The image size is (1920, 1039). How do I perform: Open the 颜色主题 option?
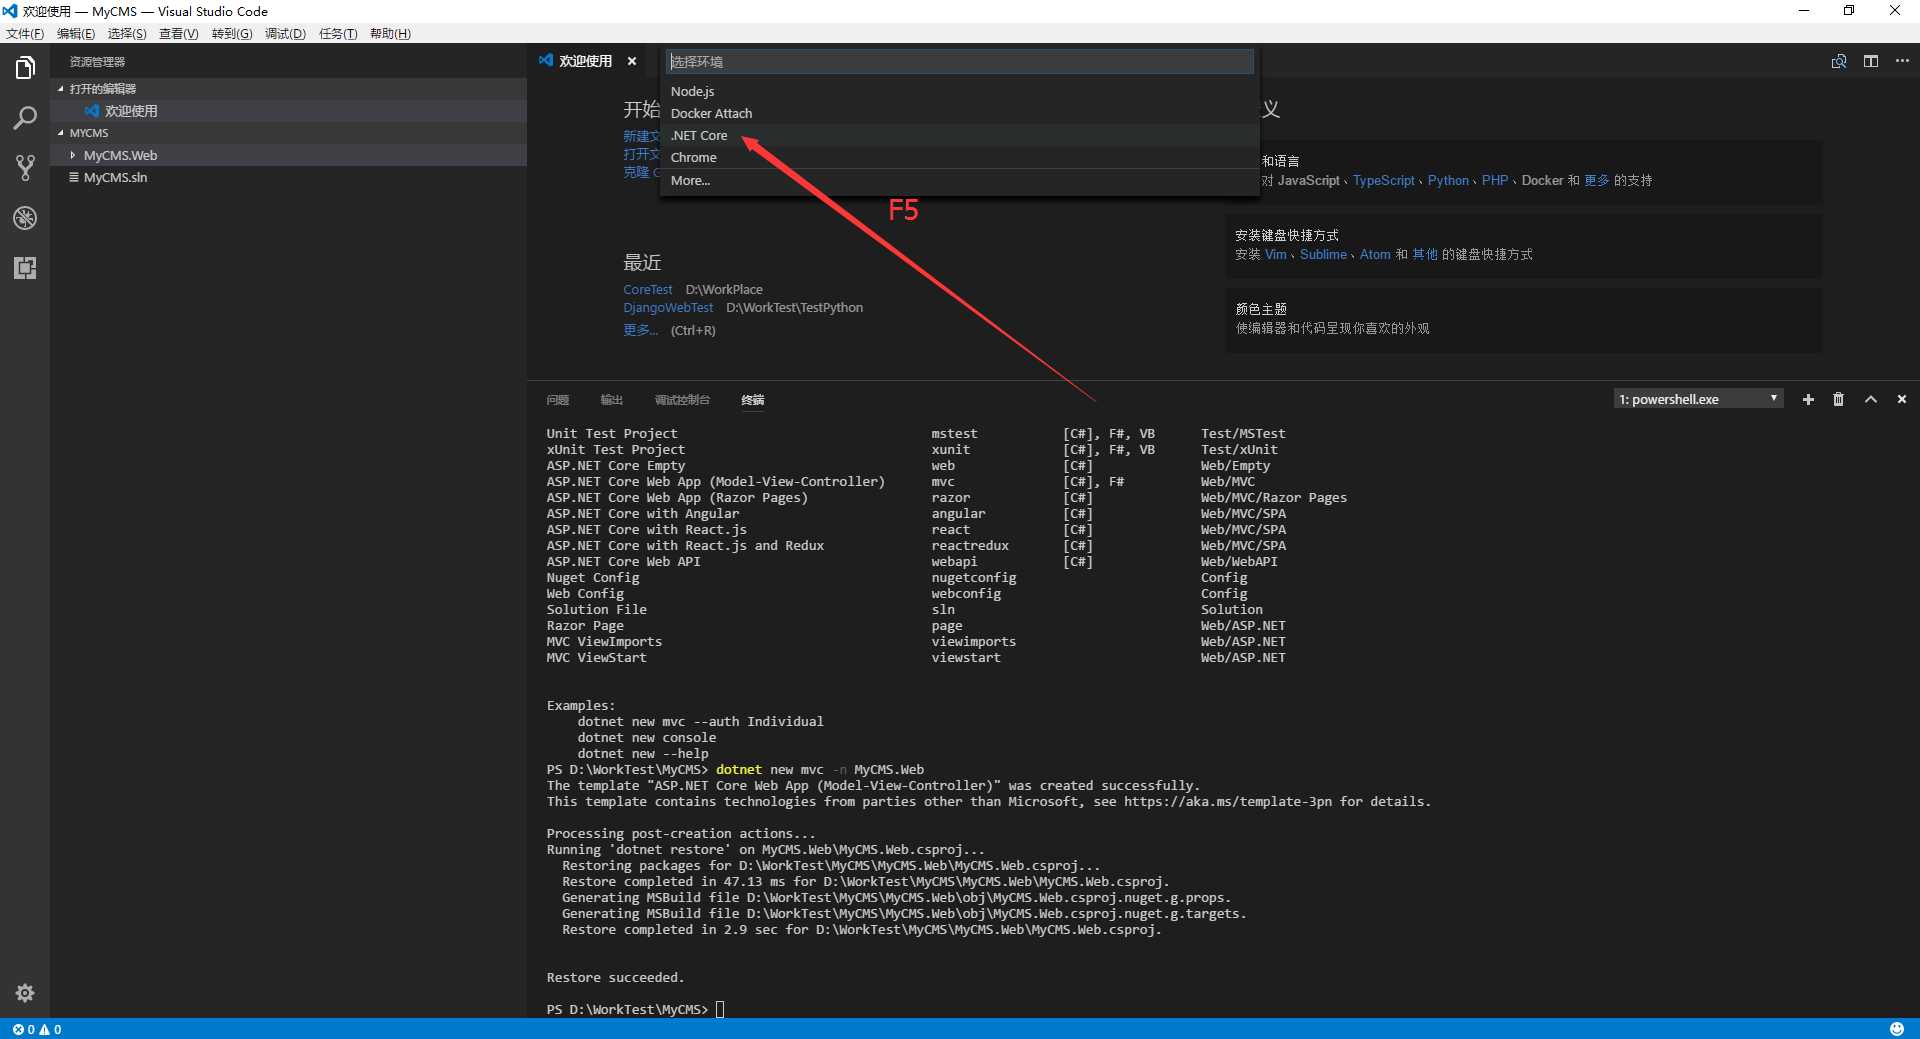click(x=1523, y=319)
